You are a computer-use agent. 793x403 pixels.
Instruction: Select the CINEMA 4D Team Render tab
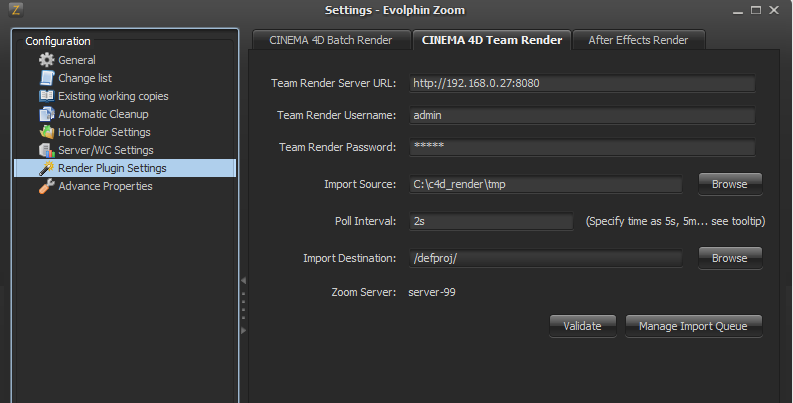(x=492, y=40)
